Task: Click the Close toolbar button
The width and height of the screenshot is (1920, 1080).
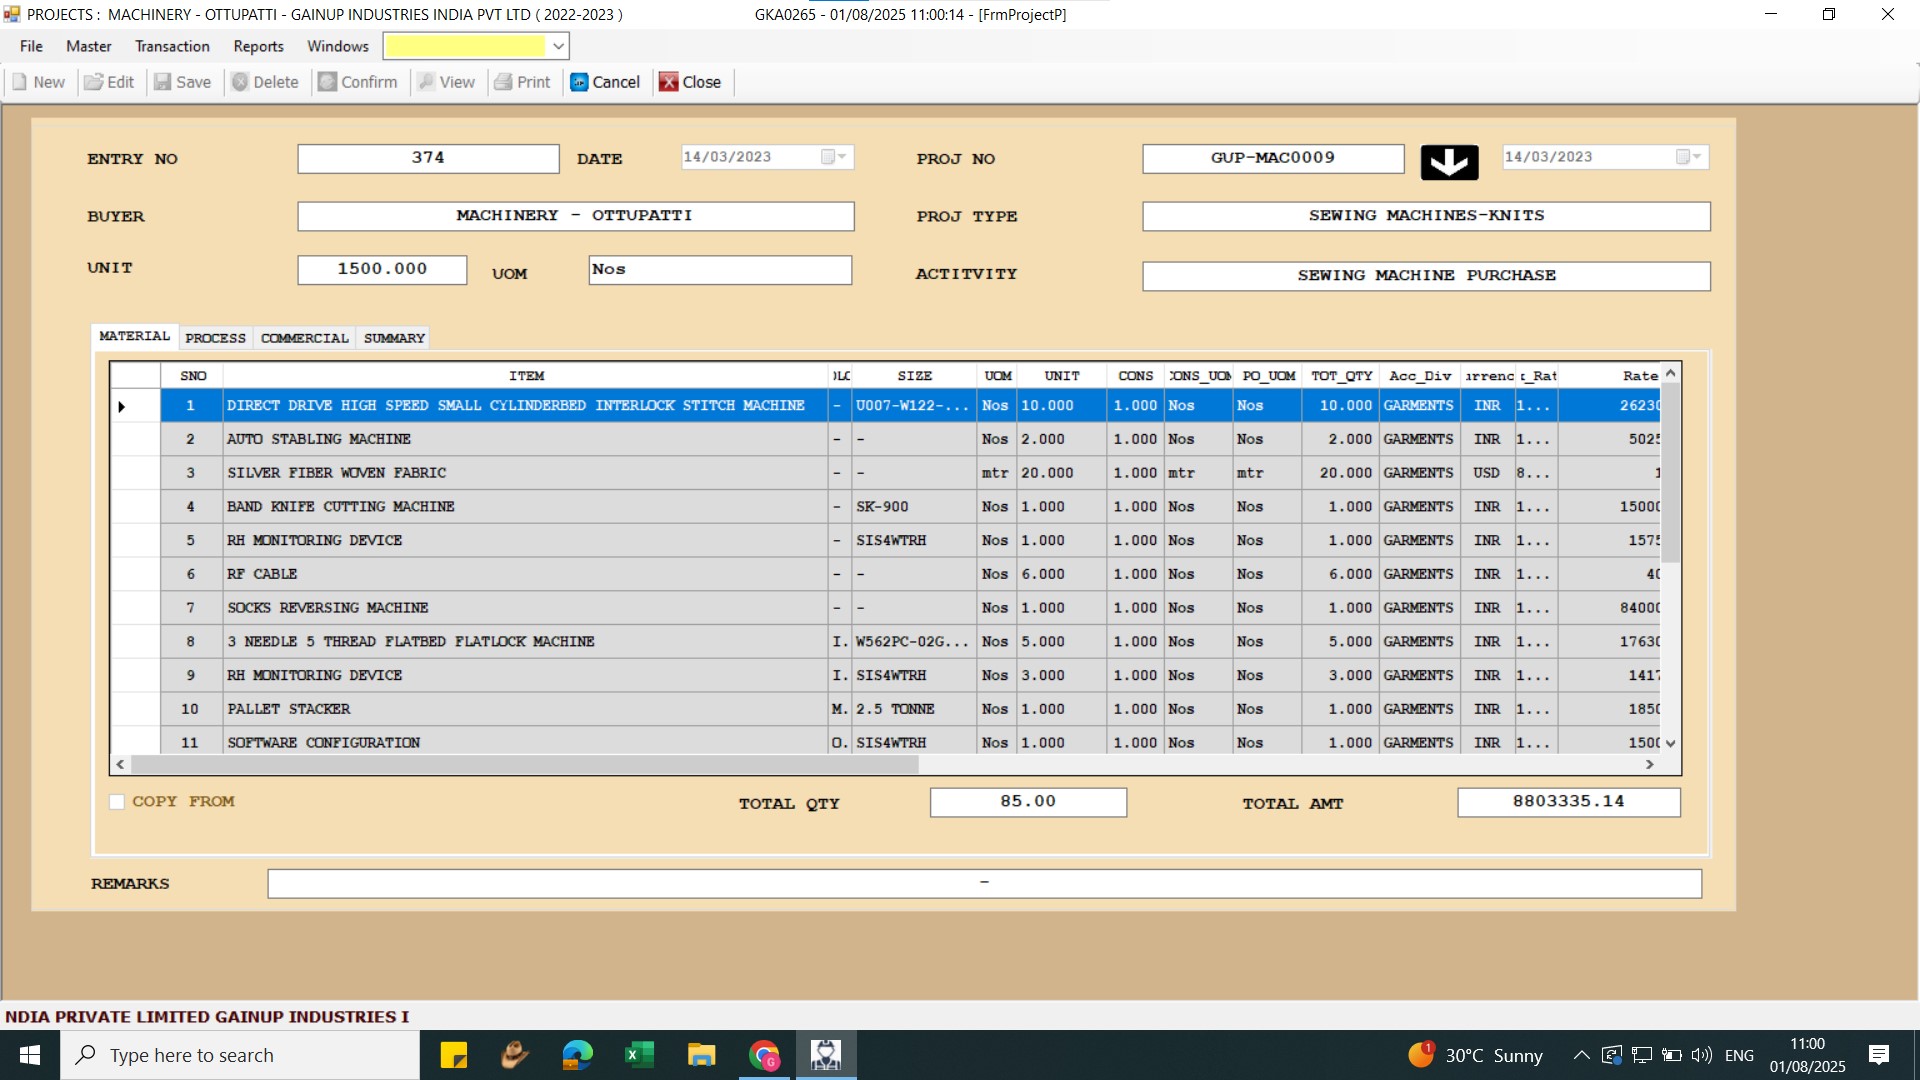Action: tap(690, 82)
